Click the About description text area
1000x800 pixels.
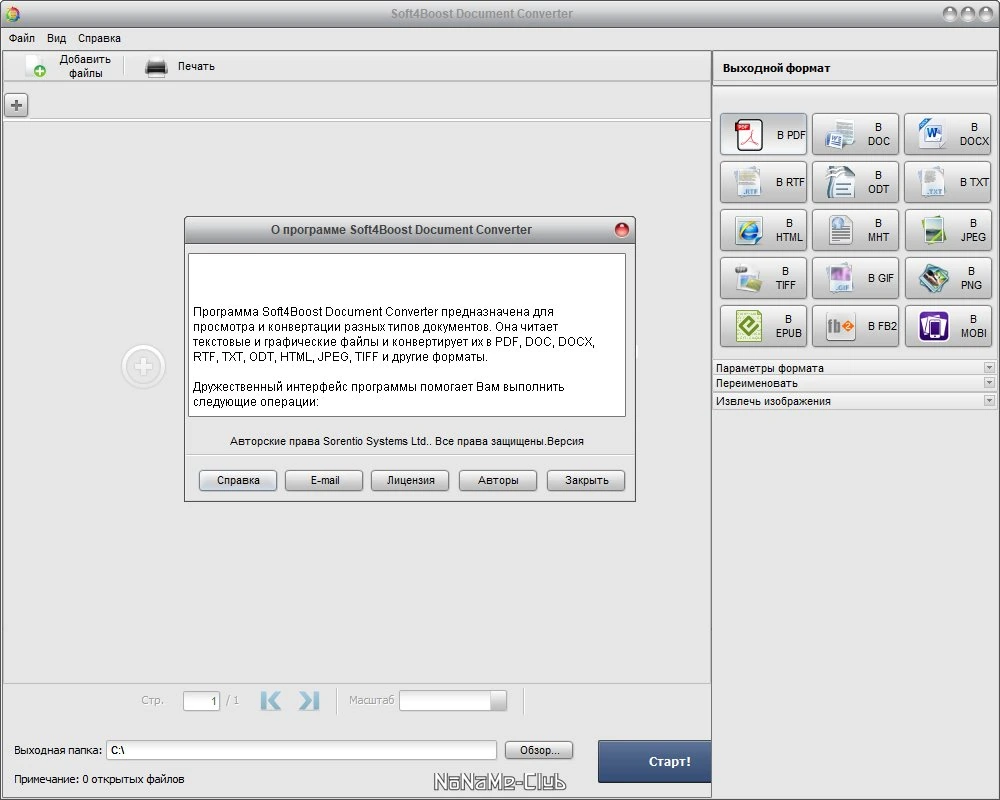[x=407, y=335]
